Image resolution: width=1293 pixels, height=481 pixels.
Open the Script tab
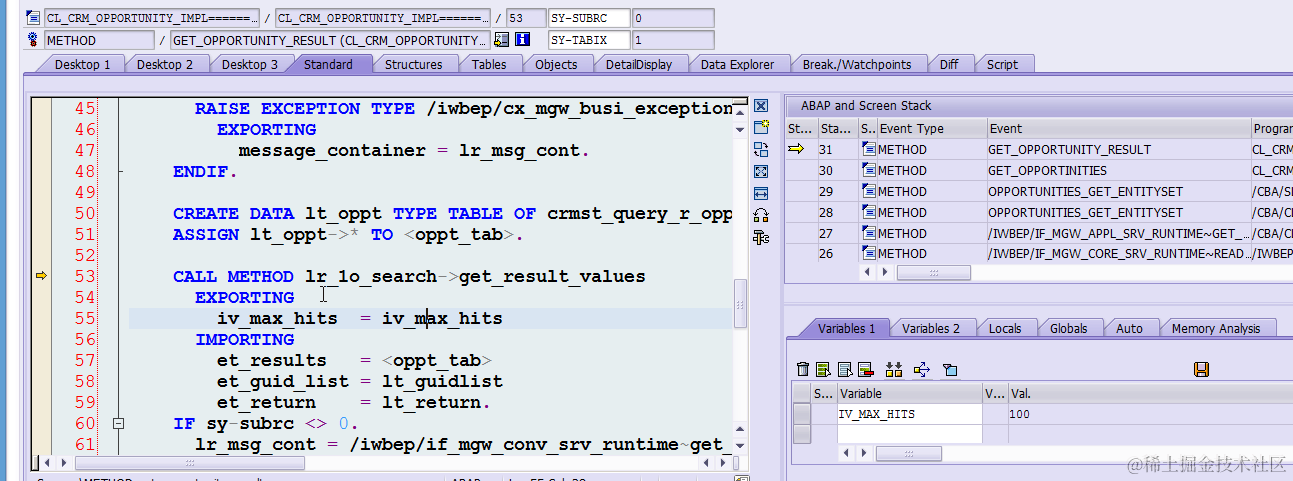1002,64
